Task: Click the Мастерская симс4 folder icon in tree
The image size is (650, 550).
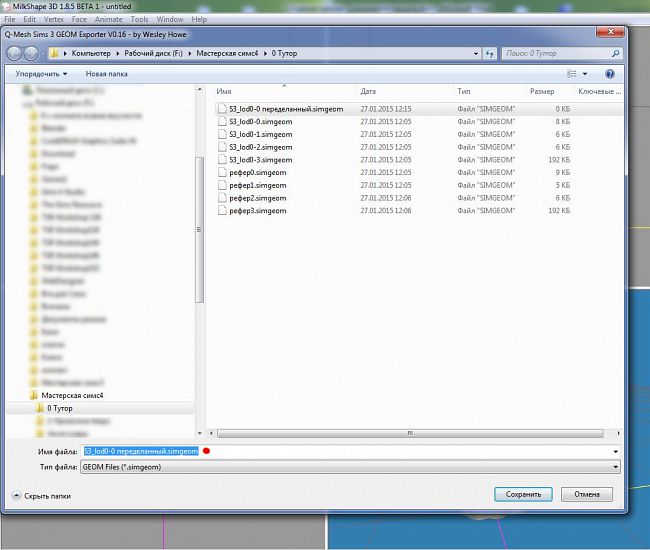Action: 34,395
